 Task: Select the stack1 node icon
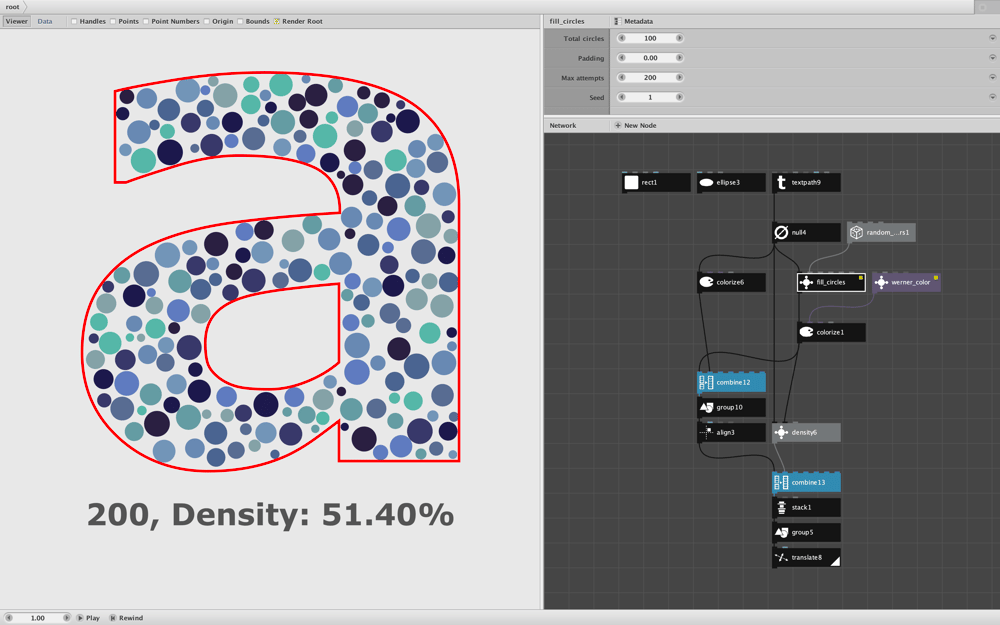pyautogui.click(x=781, y=508)
